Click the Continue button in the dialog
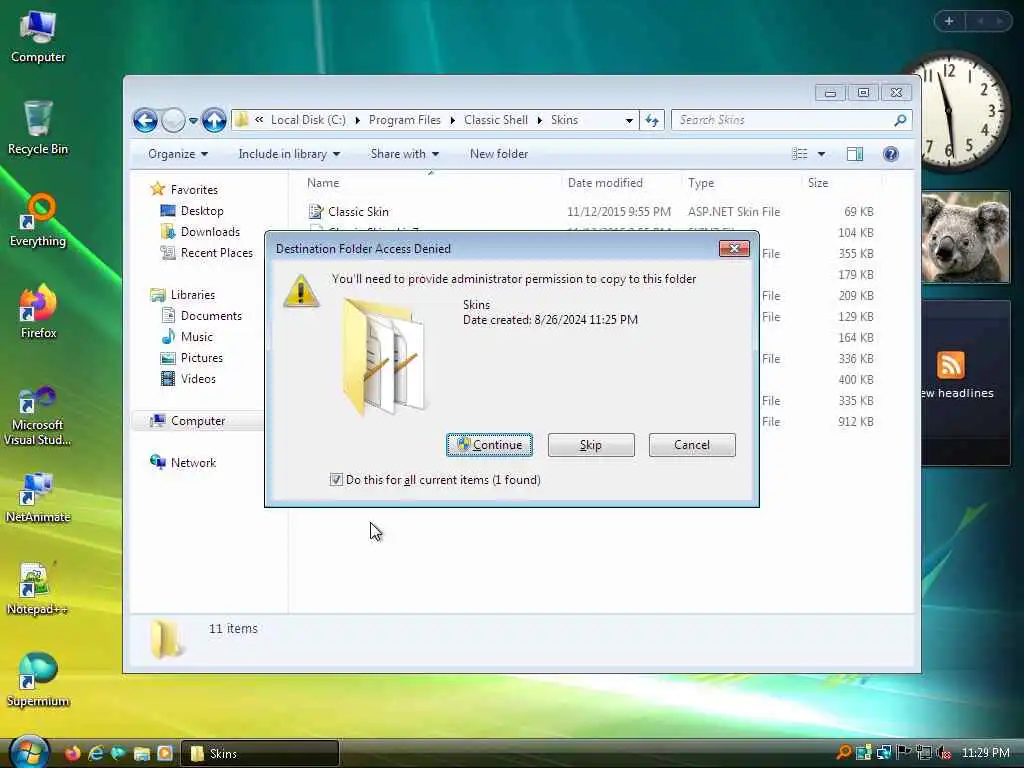This screenshot has width=1024, height=768. click(489, 445)
